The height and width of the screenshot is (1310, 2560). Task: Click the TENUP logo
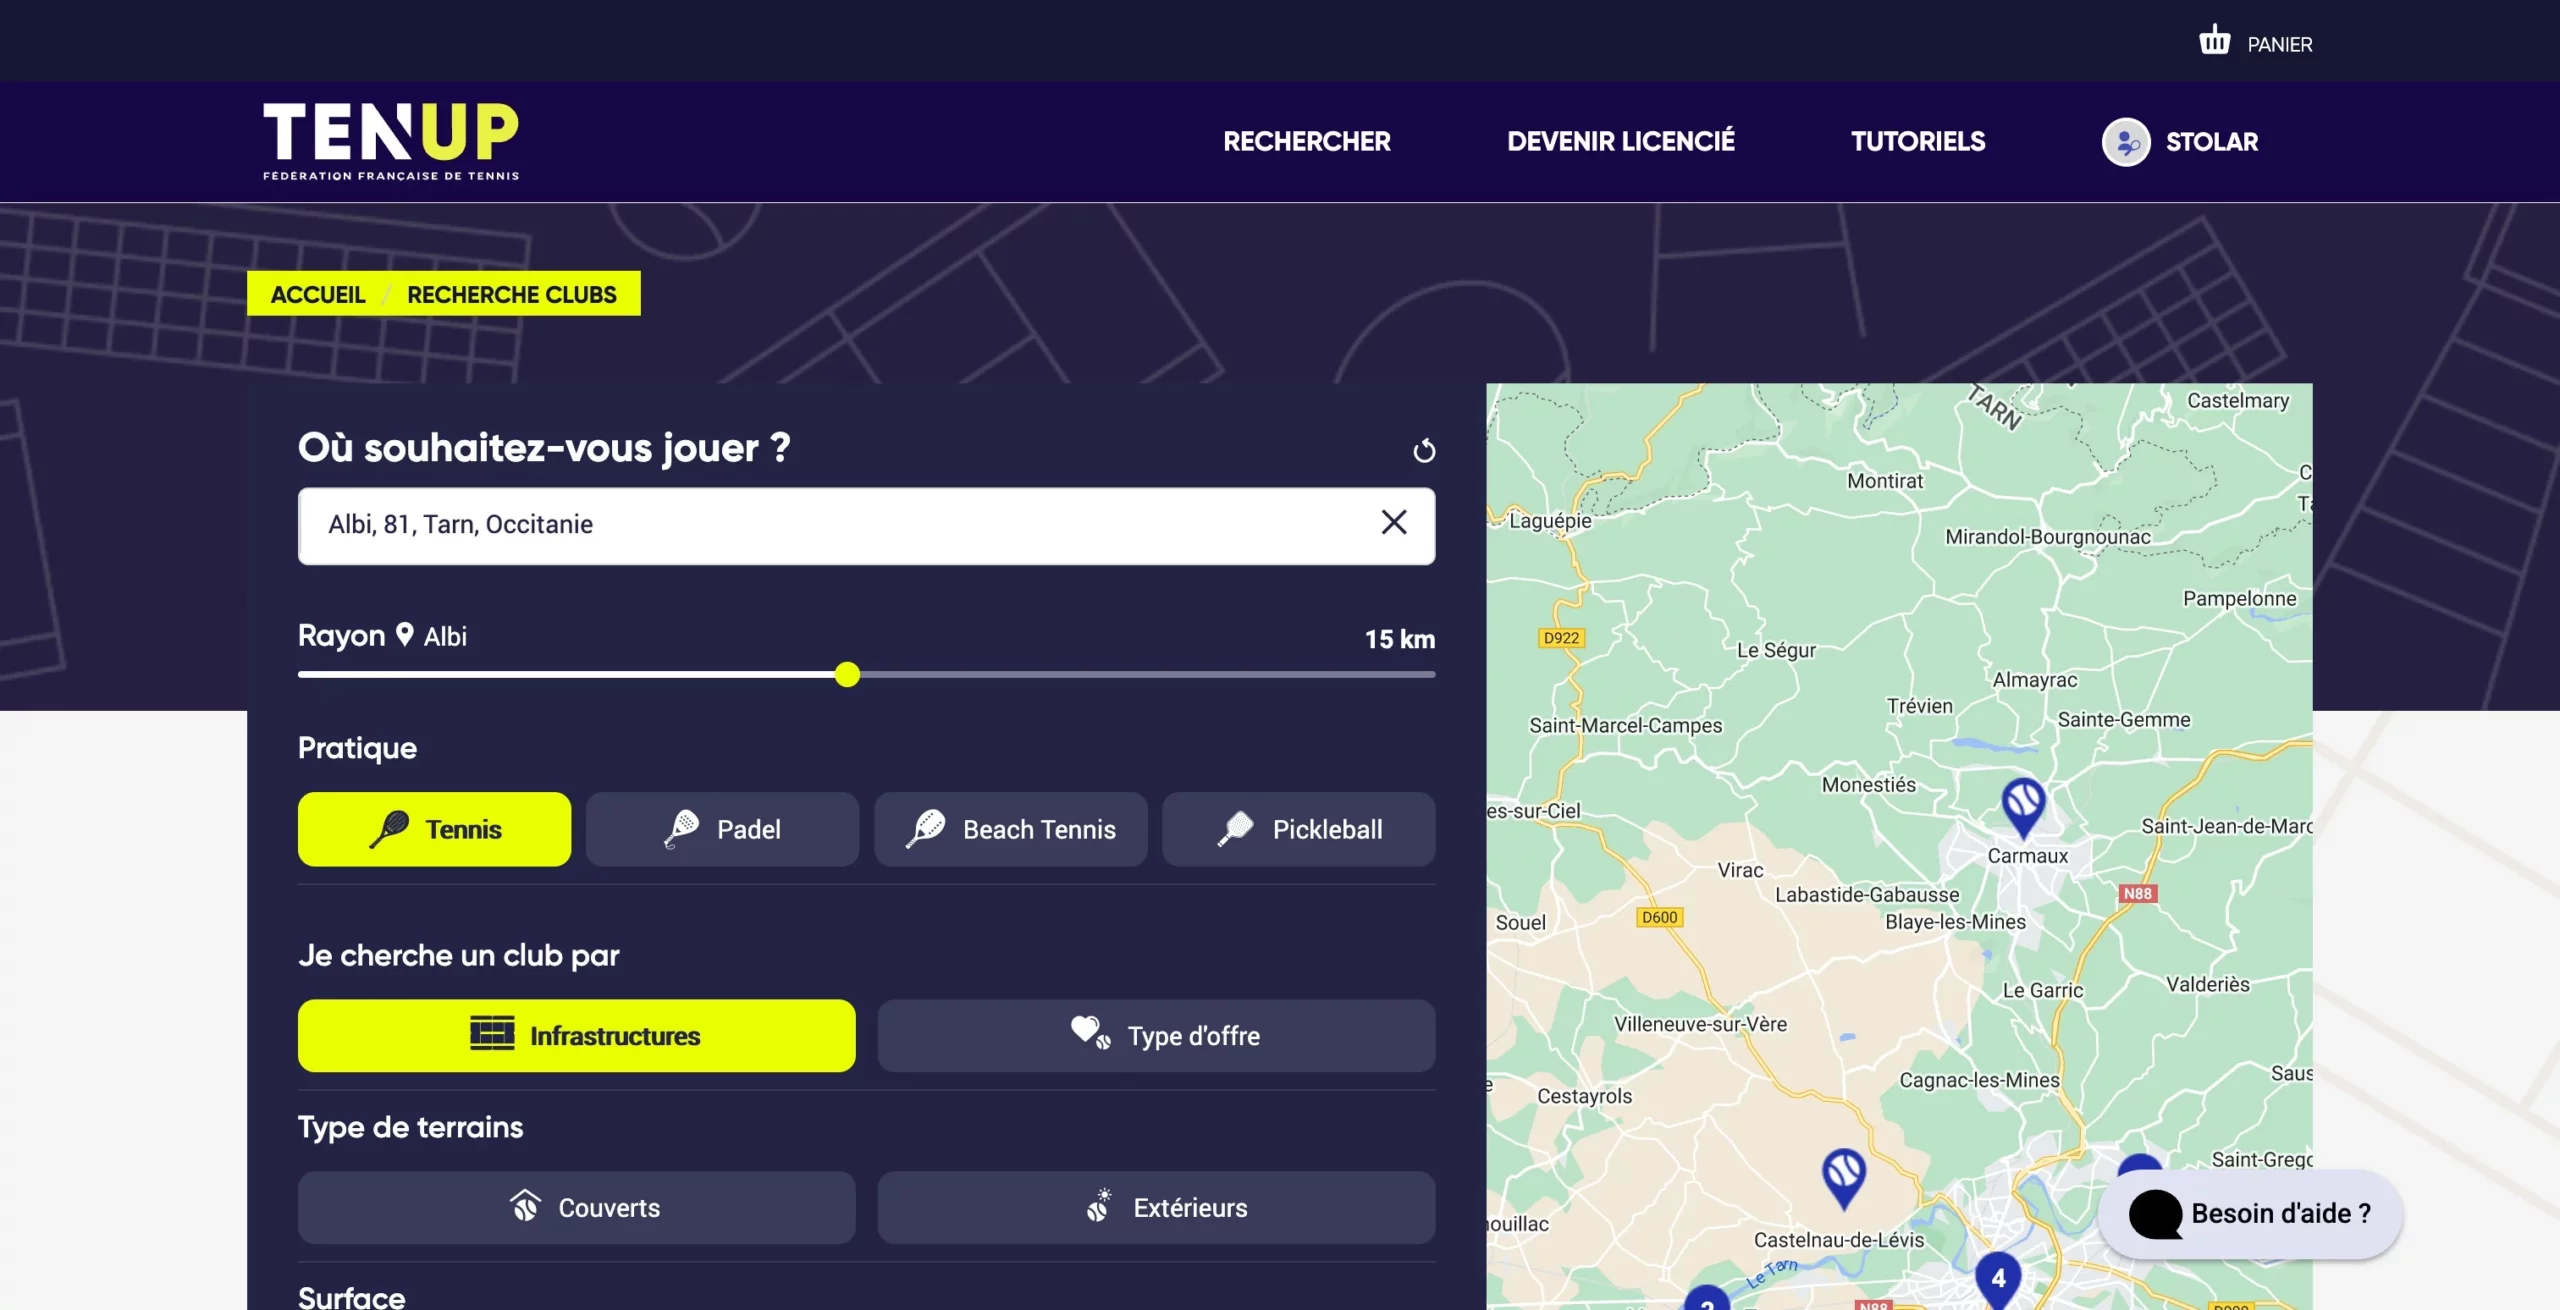coord(391,141)
